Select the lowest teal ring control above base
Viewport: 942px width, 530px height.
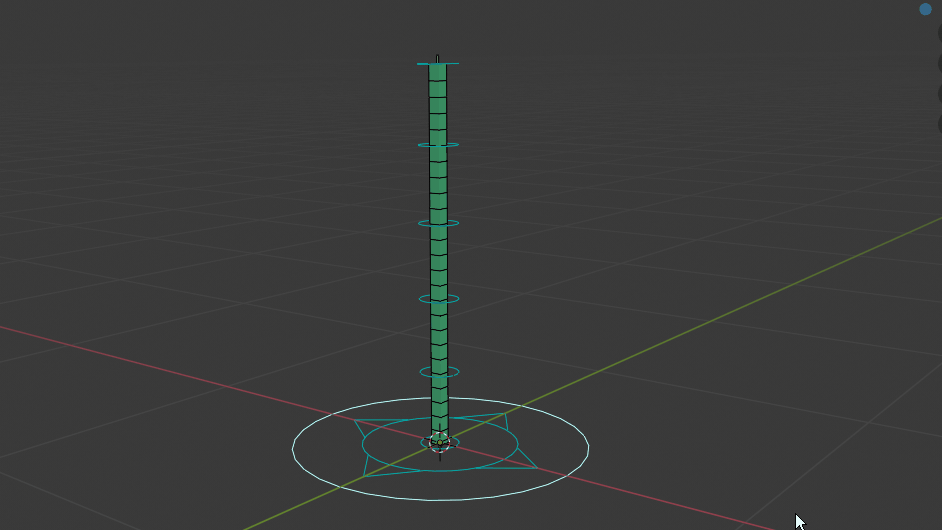coord(439,372)
